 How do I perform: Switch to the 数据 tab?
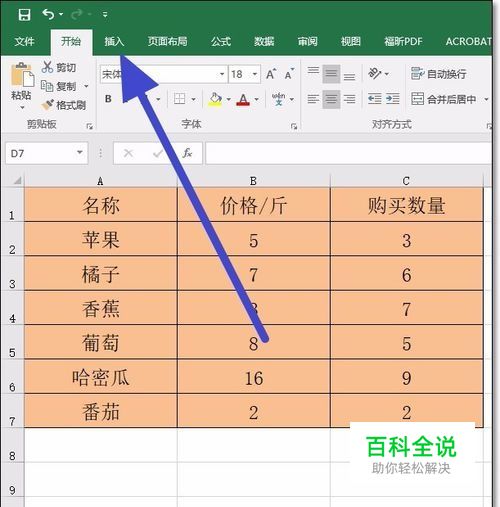pyautogui.click(x=264, y=41)
